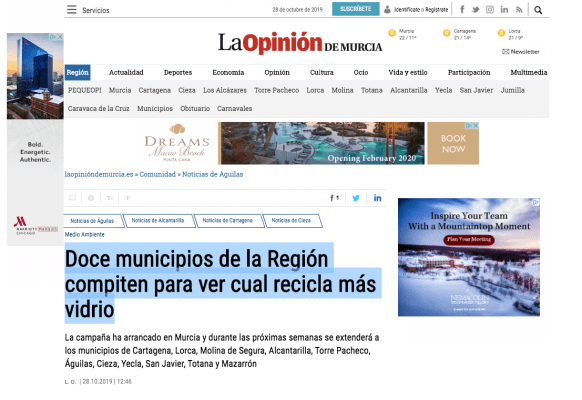This screenshot has height=400, width=582.
Task: Go to Alcantarilla submenu link
Action: (409, 90)
